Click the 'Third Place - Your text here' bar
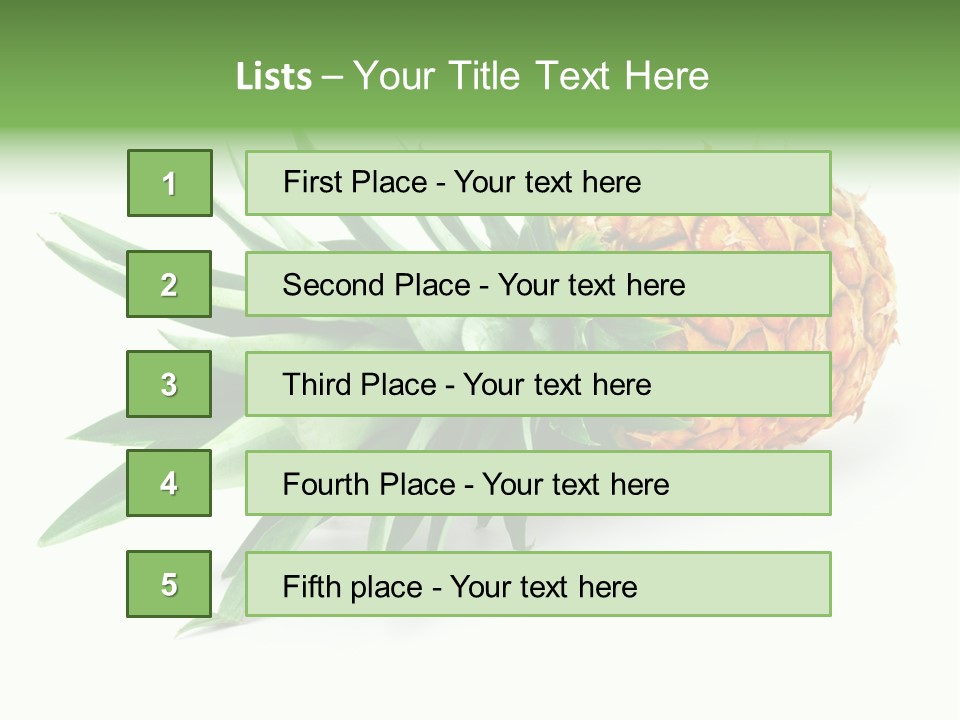Image resolution: width=960 pixels, height=720 pixels. pyautogui.click(x=538, y=384)
